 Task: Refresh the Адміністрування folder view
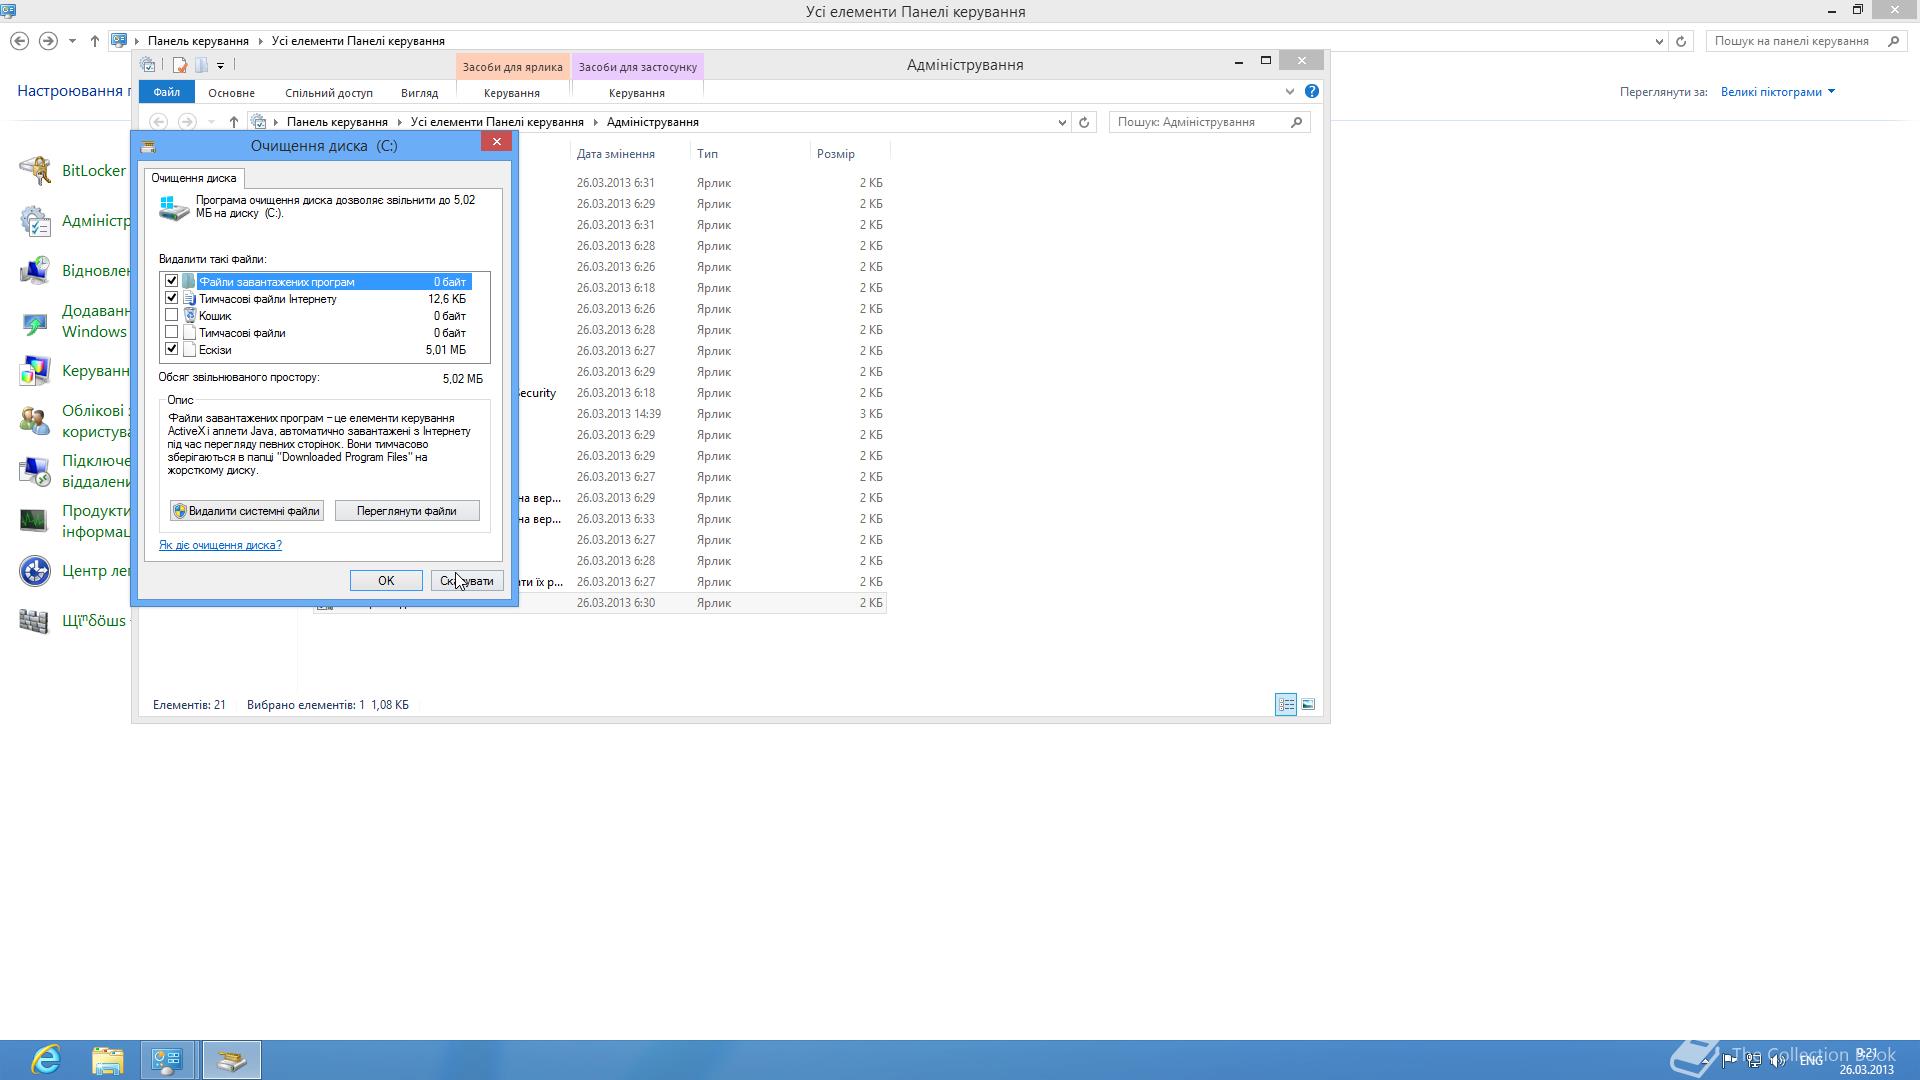(x=1084, y=122)
